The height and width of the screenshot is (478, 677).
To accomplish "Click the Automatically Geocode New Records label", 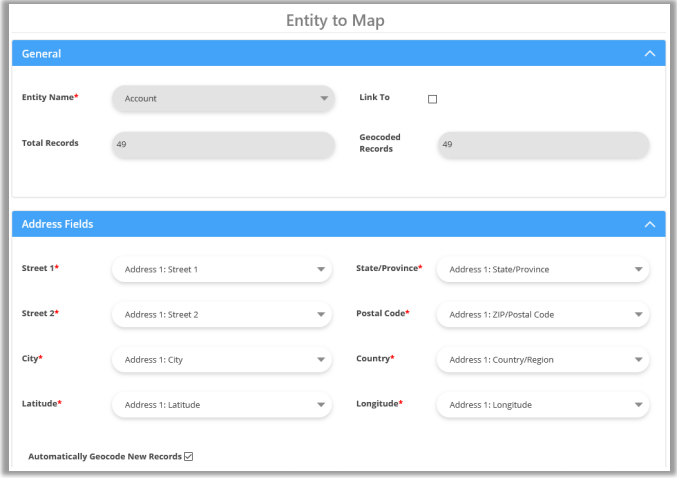I will tap(104, 457).
